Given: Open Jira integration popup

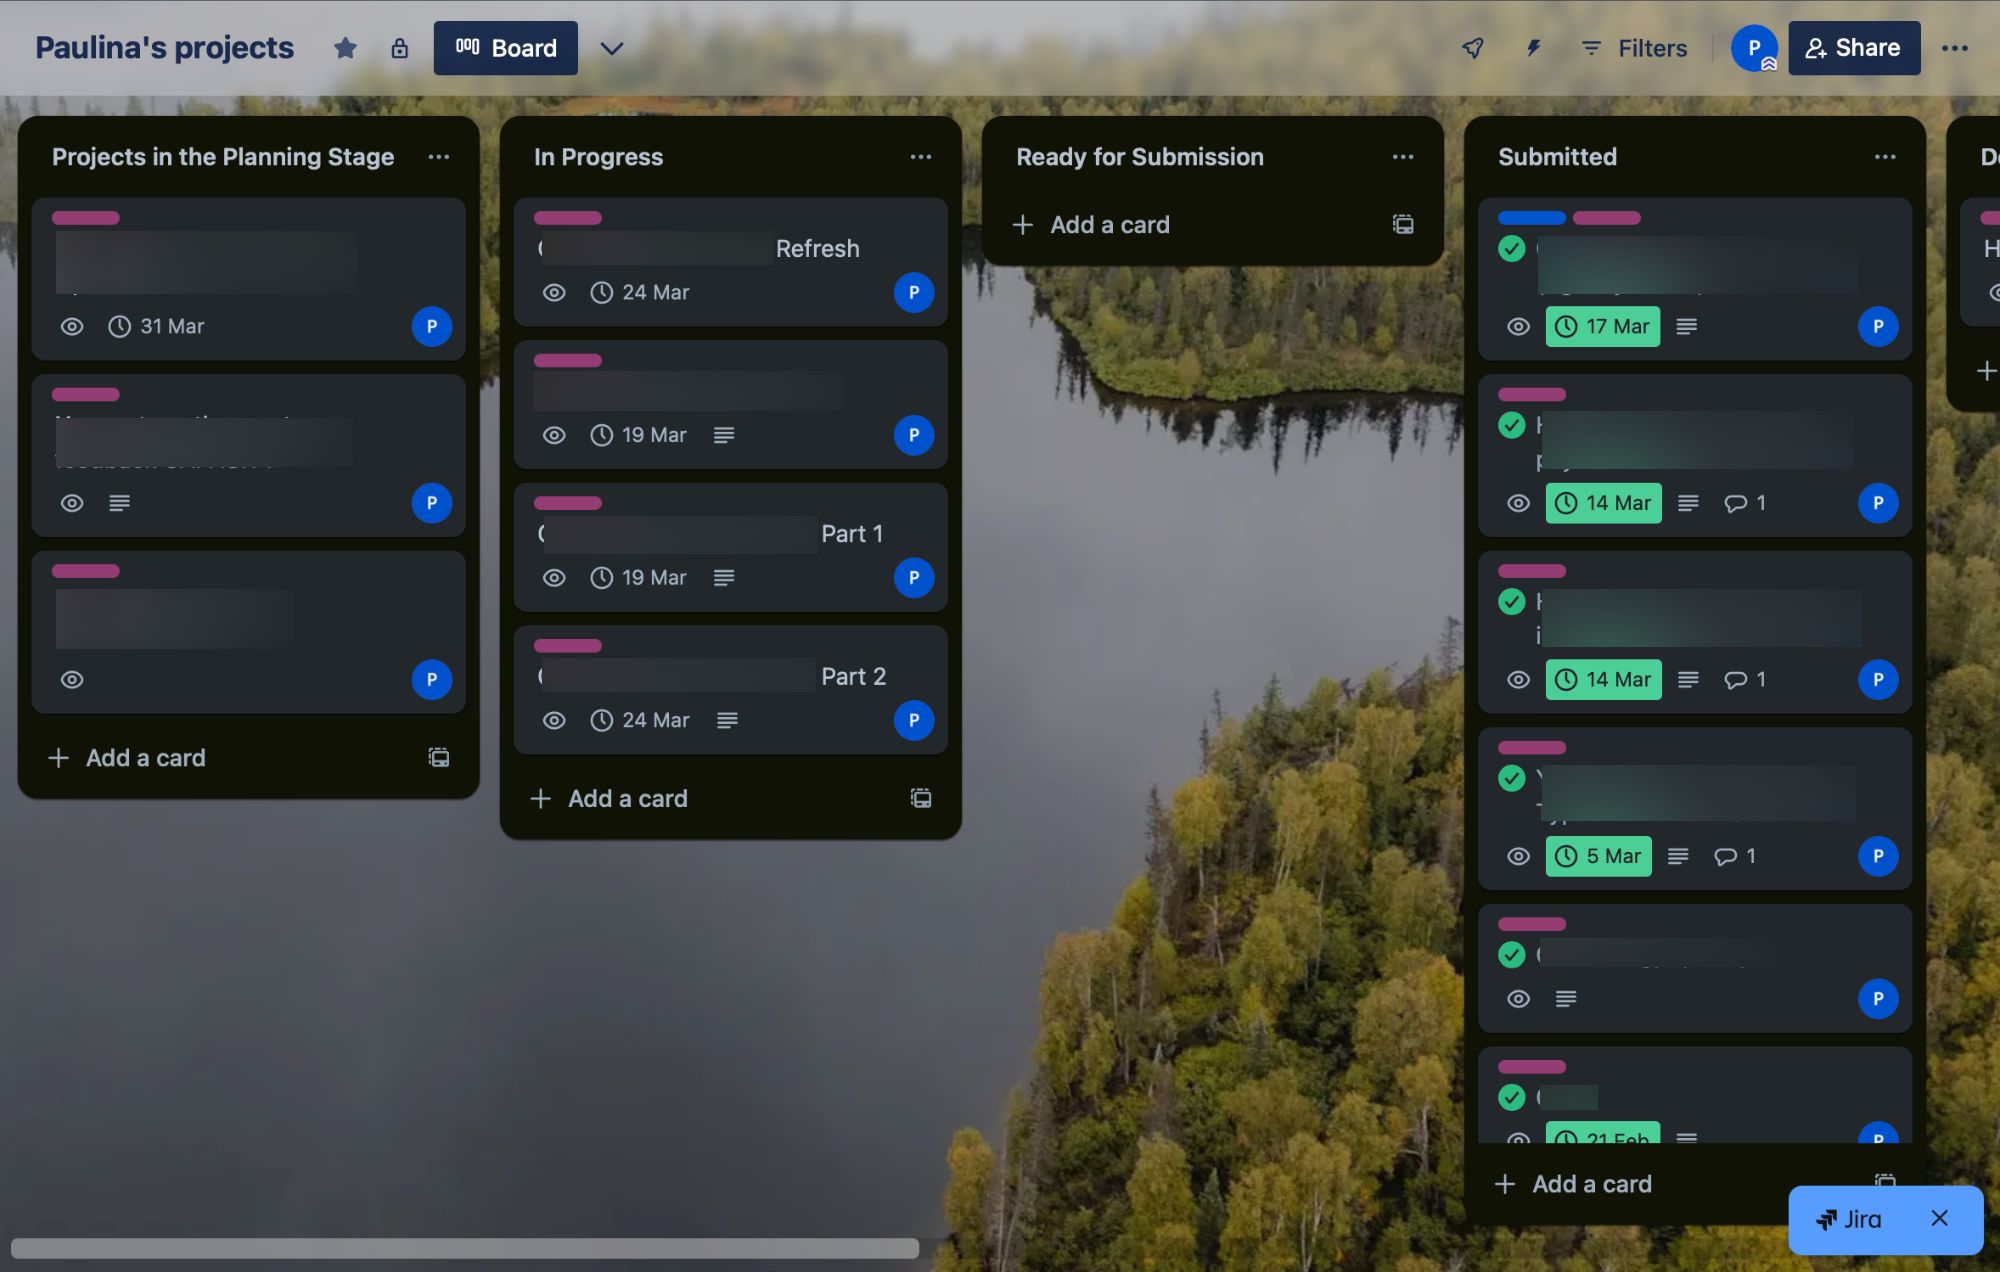Looking at the screenshot, I should click(x=1851, y=1219).
